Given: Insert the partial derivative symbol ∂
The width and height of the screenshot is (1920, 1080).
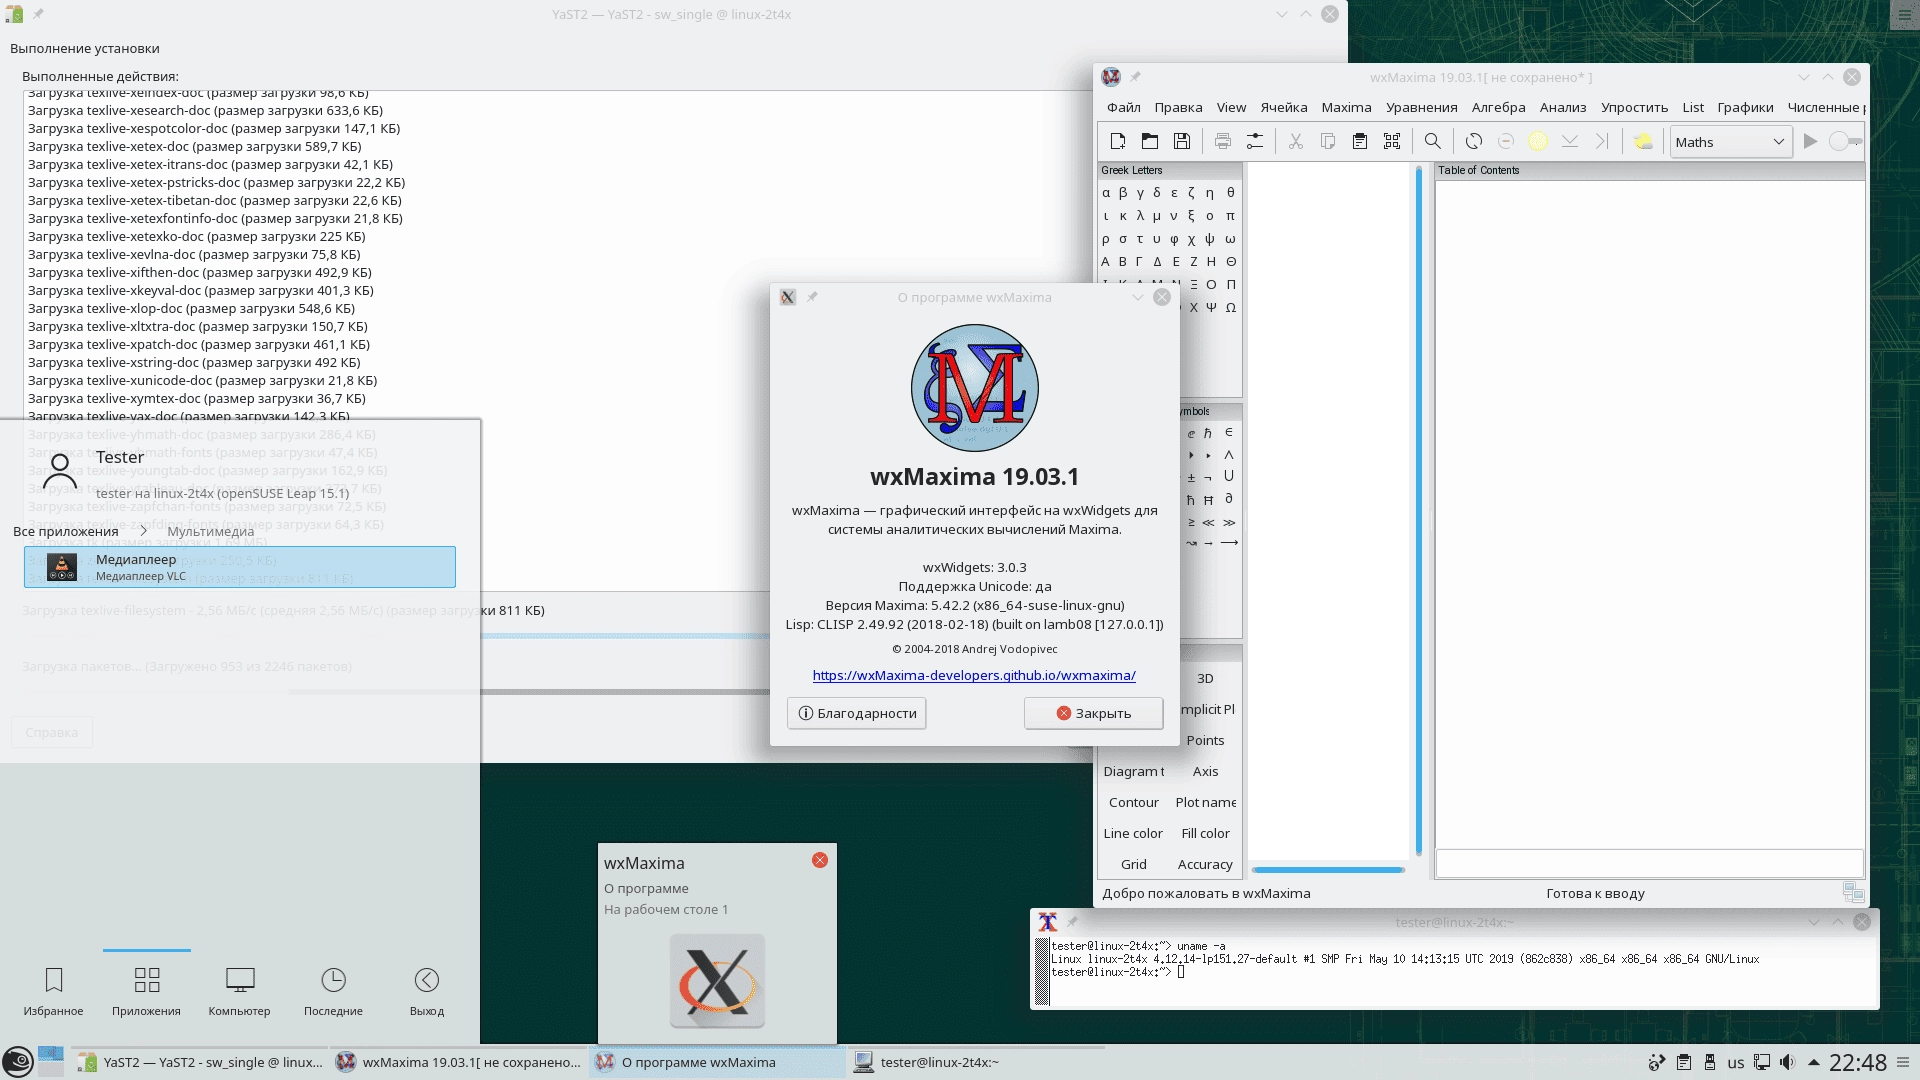Looking at the screenshot, I should 1229,499.
